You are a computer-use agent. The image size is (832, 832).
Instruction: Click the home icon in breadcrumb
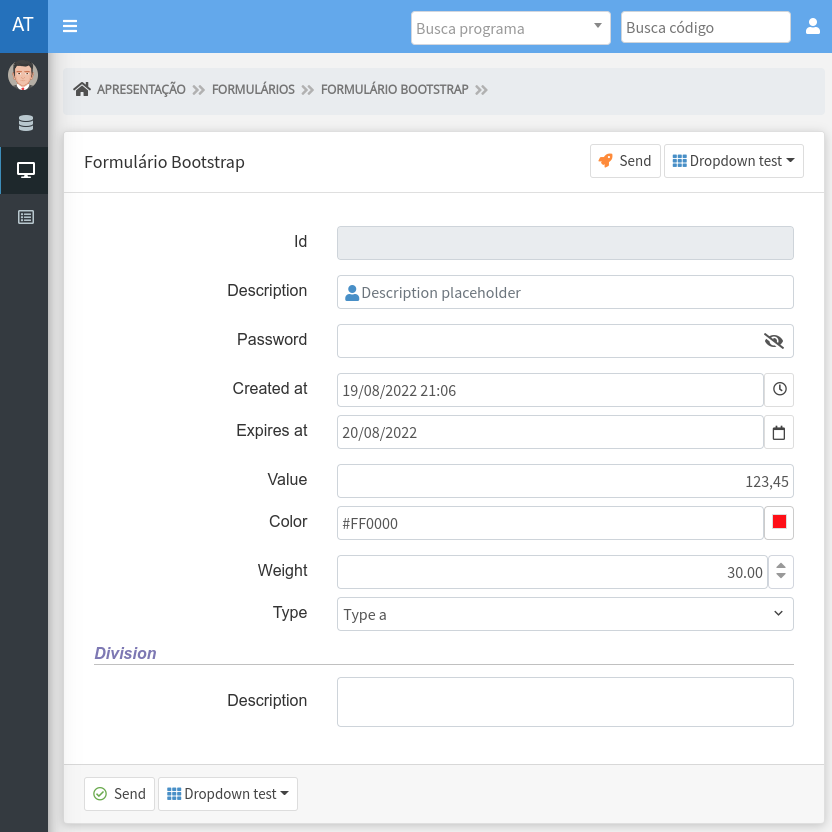pos(82,90)
